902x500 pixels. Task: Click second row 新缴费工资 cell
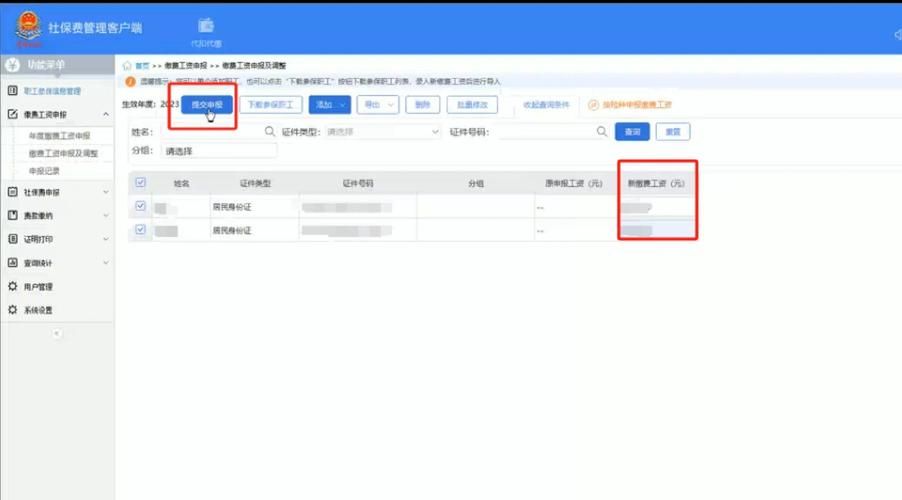656,230
